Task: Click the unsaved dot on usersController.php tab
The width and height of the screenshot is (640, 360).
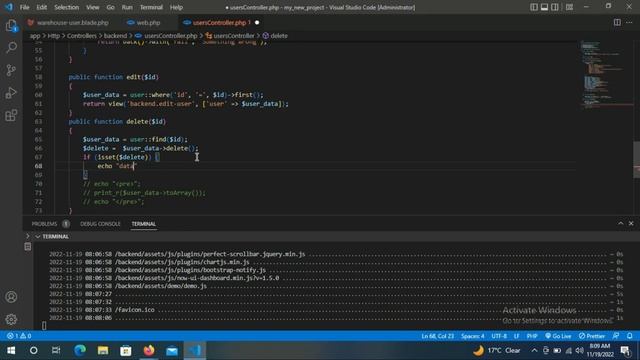Action: 257,23
